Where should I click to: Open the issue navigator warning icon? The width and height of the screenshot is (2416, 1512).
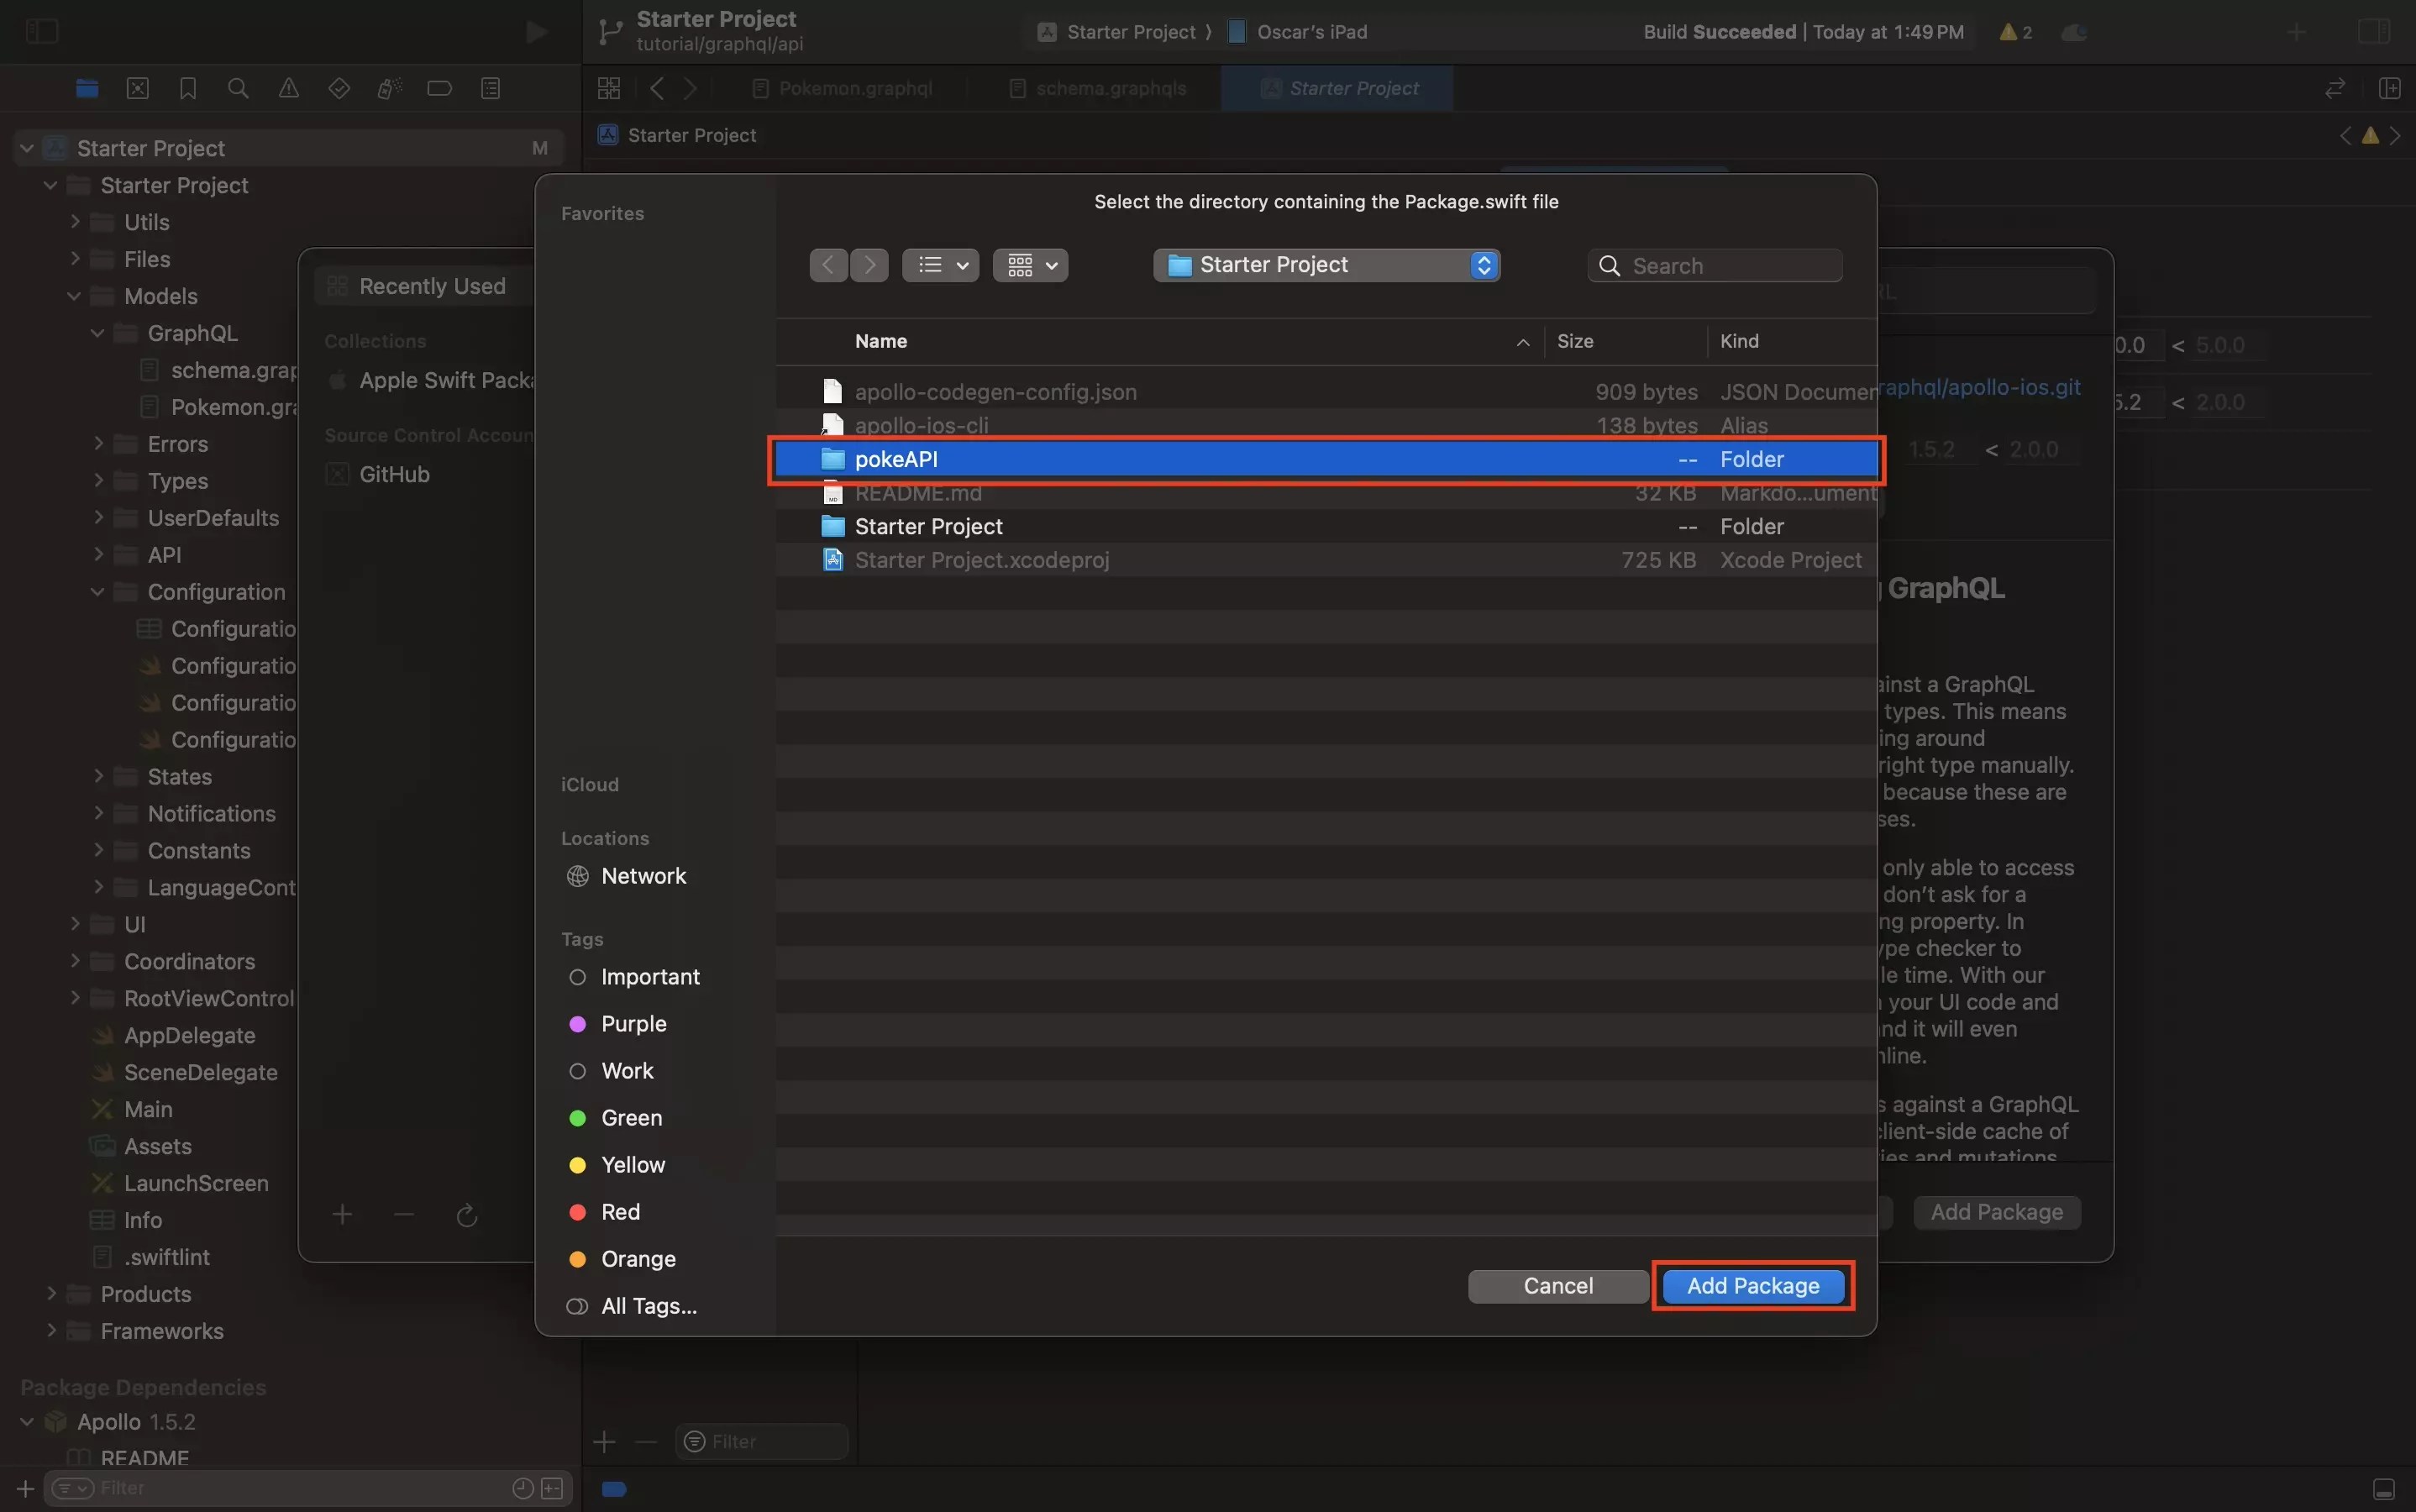point(289,88)
